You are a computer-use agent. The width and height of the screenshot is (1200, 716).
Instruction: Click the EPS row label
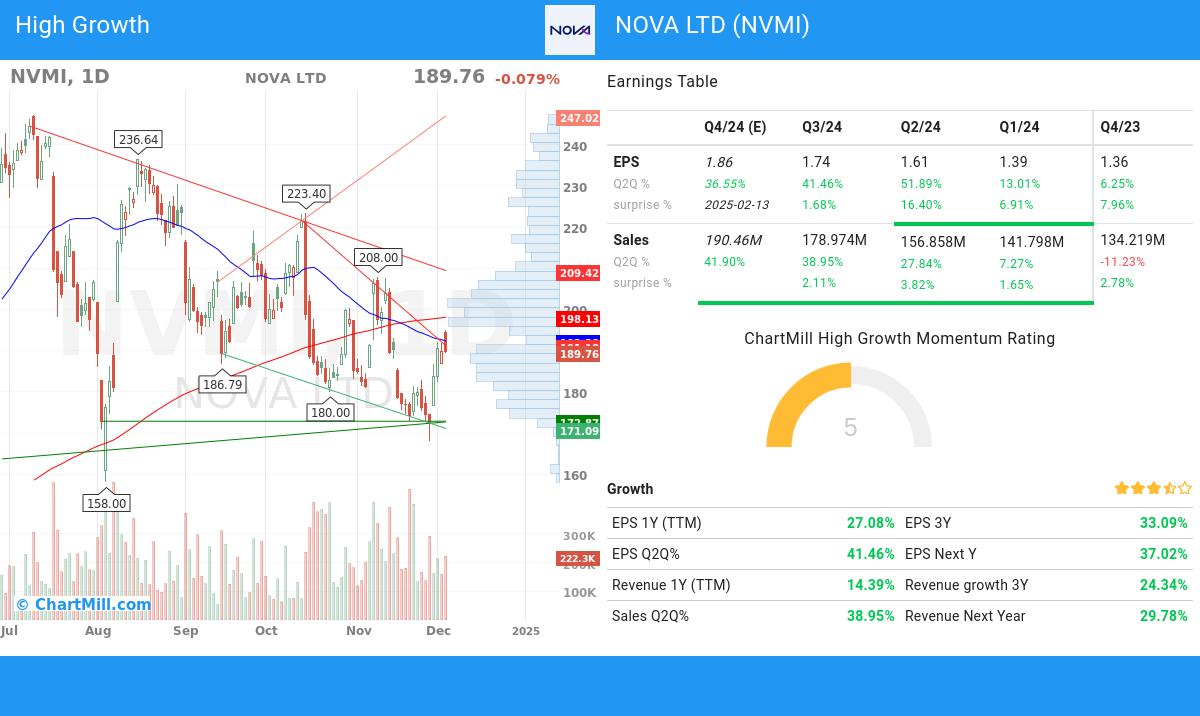[626, 162]
